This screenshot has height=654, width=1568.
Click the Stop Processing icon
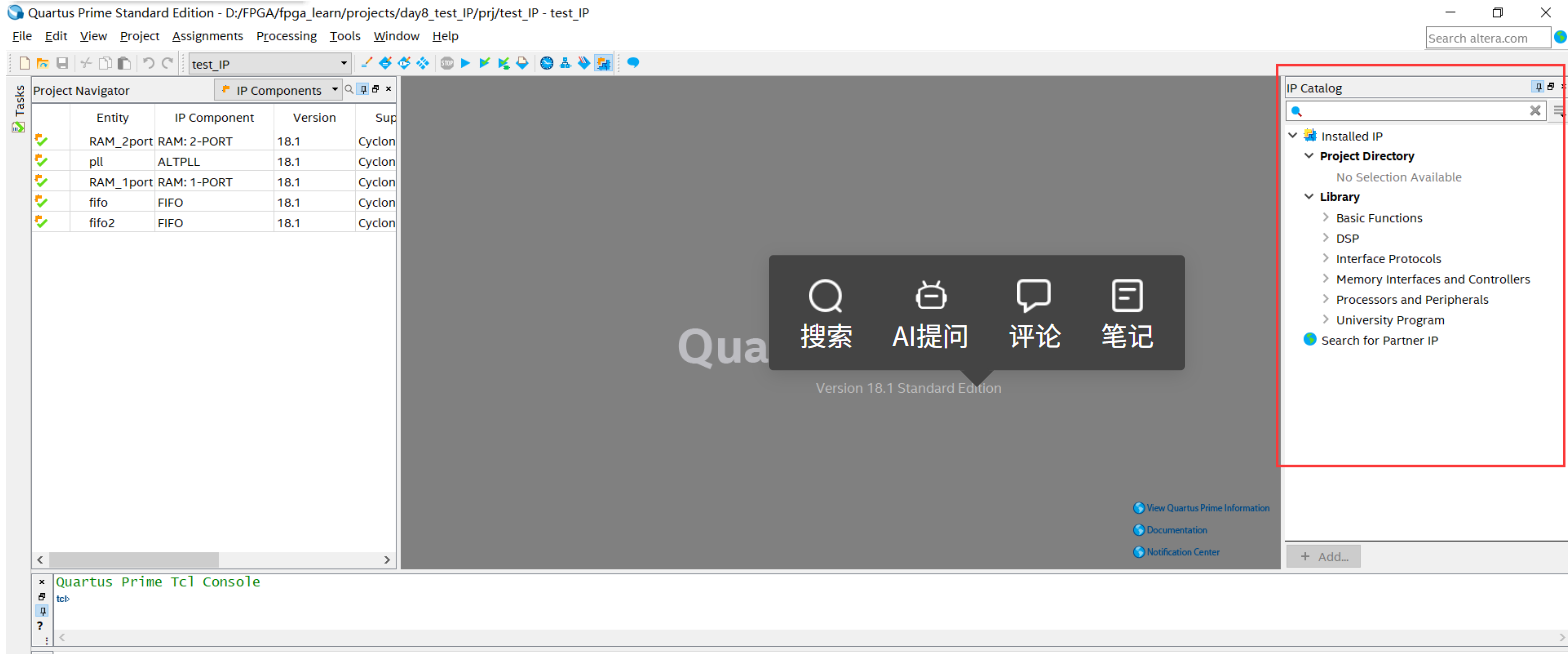(x=447, y=63)
